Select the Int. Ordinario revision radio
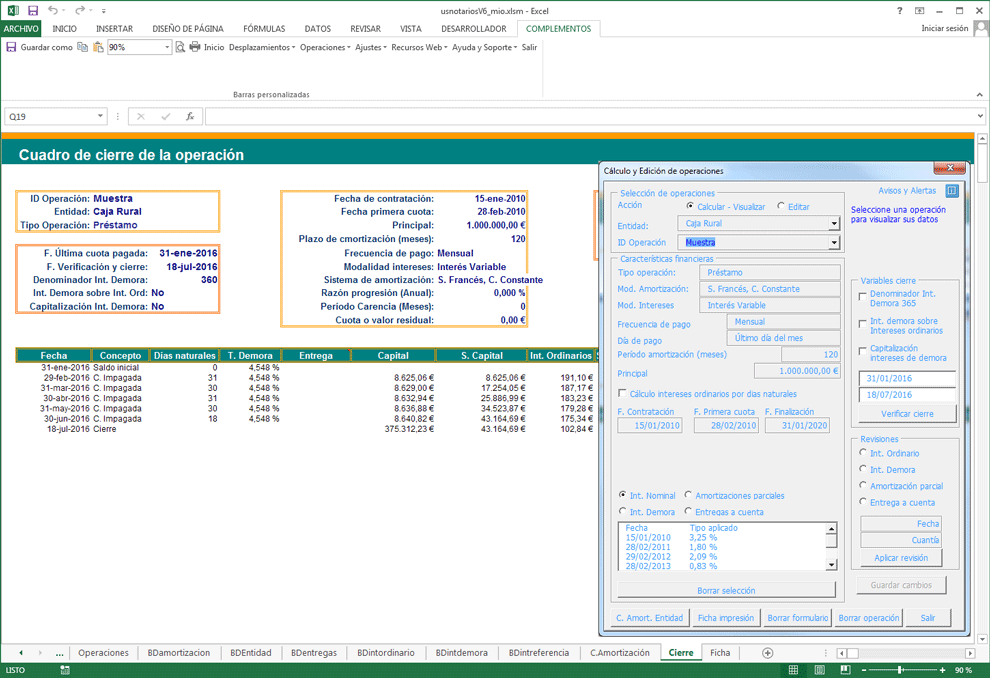The width and height of the screenshot is (990, 678). pos(863,453)
